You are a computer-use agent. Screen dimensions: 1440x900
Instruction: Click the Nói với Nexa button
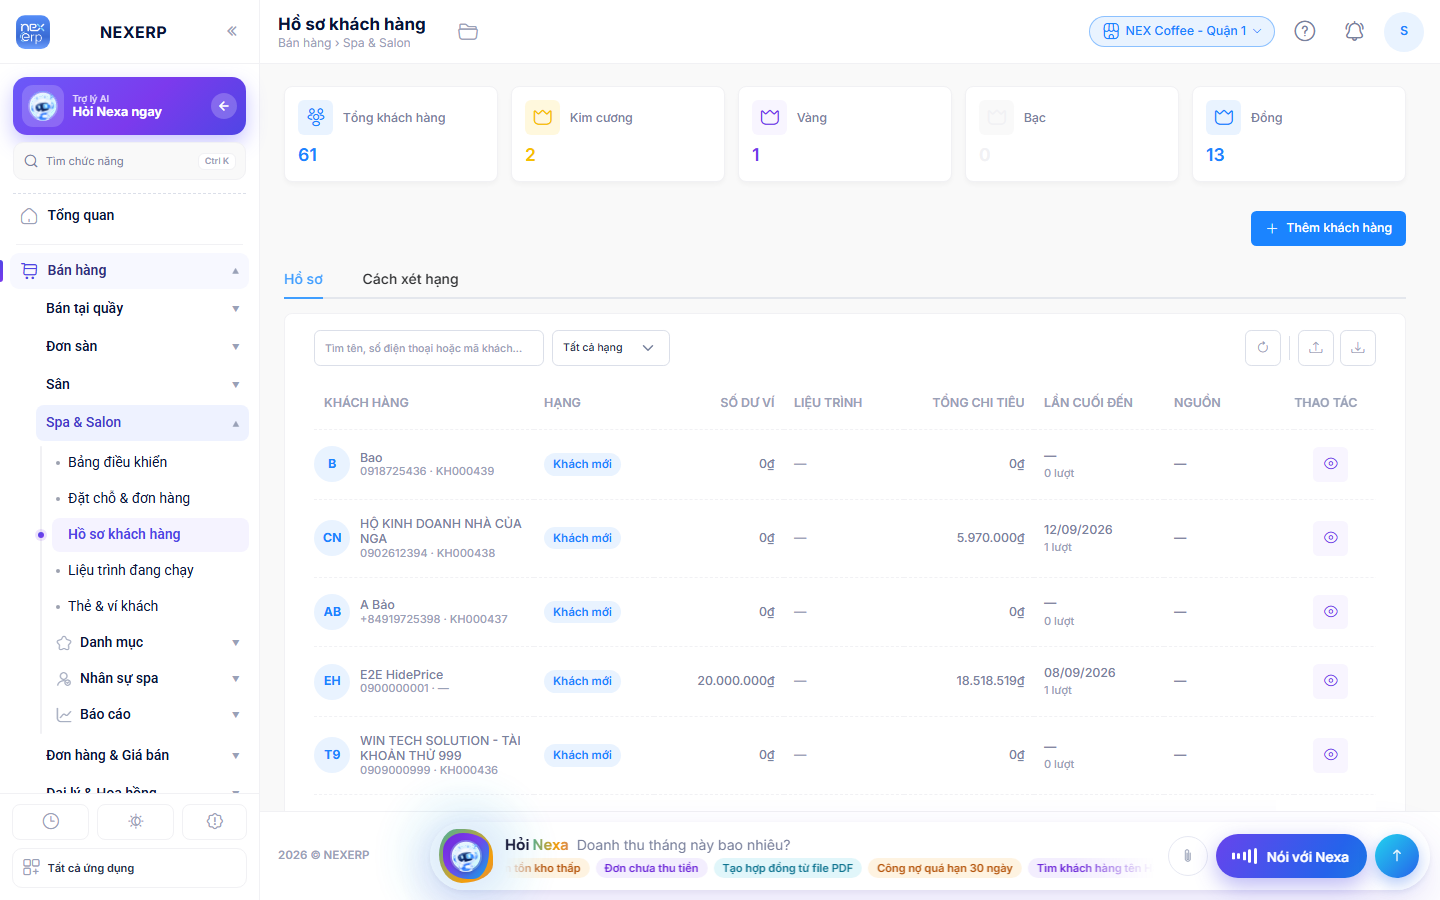coord(1291,856)
